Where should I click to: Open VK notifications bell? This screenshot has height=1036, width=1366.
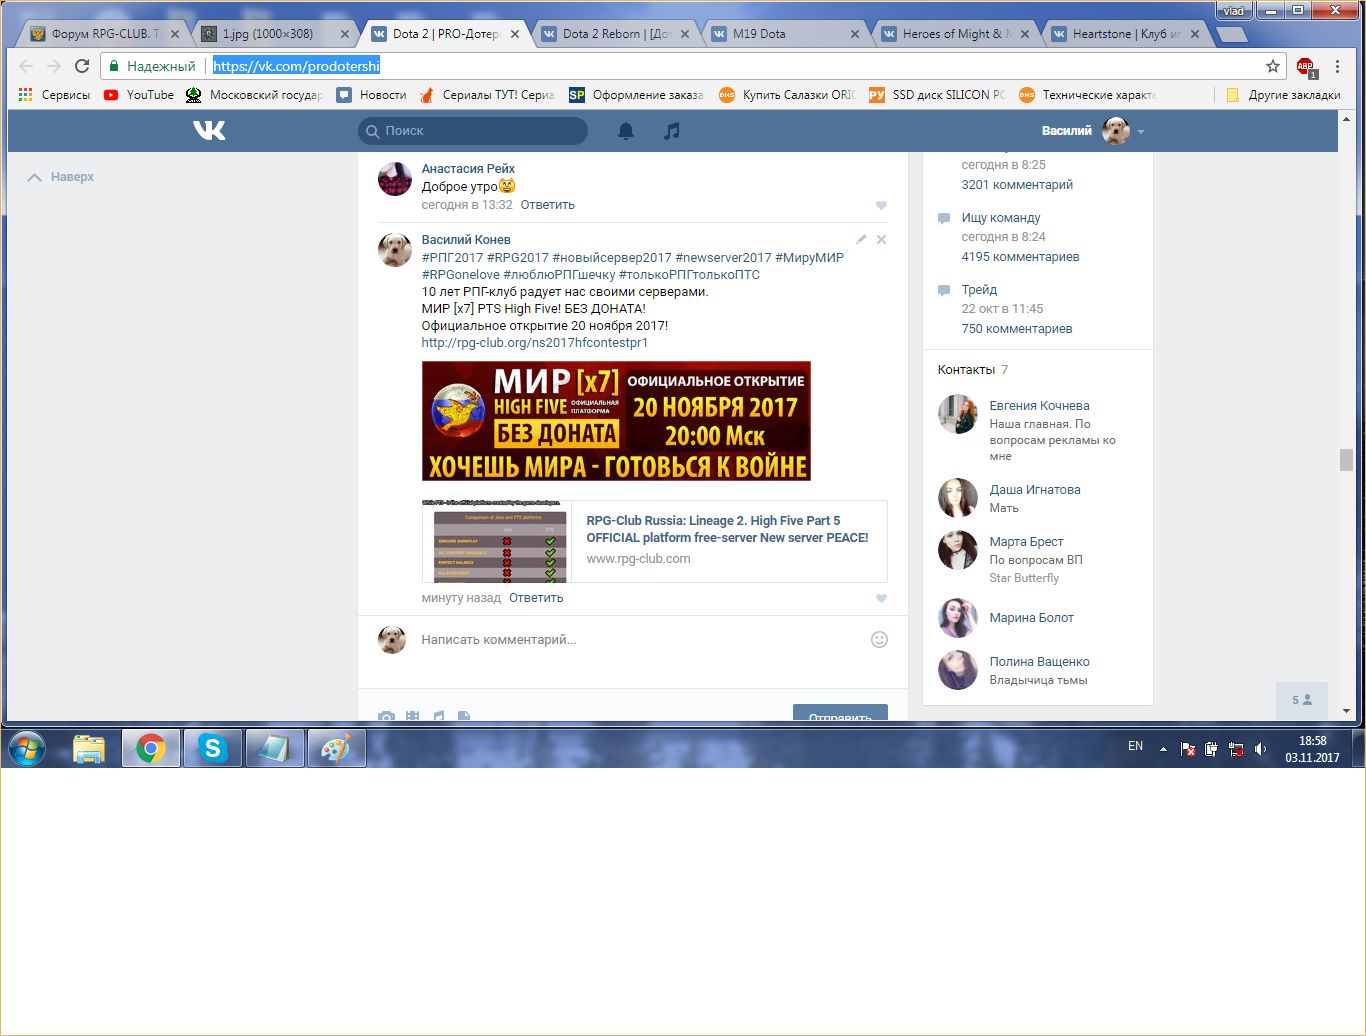point(626,131)
